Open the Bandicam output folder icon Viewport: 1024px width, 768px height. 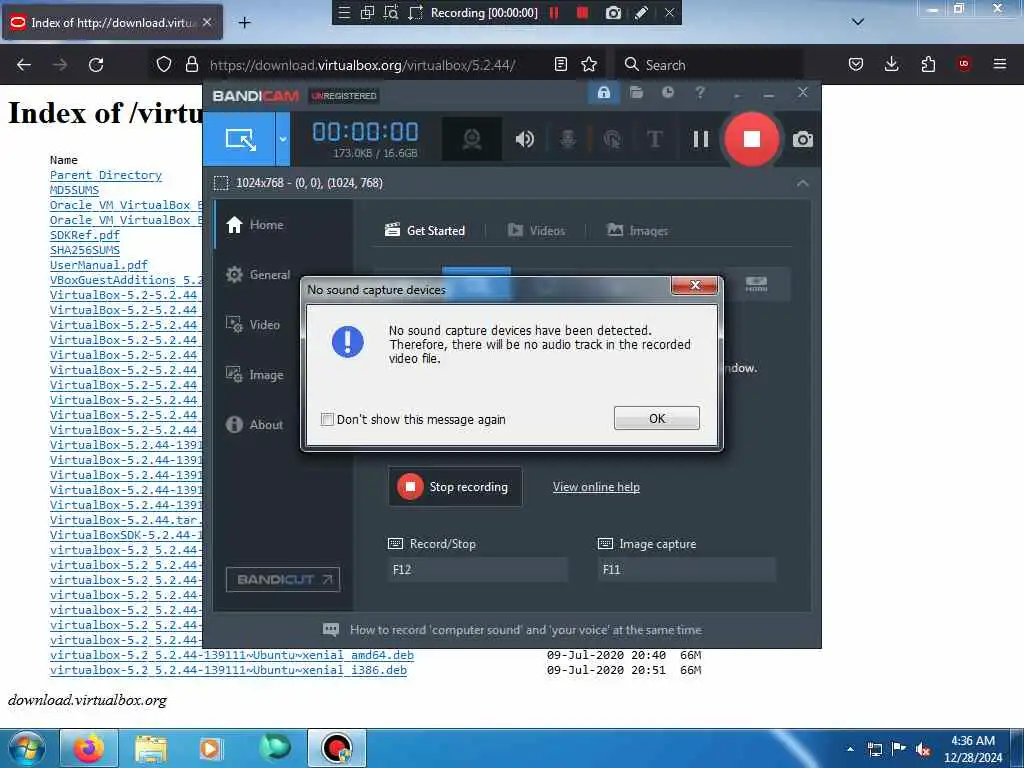pyautogui.click(x=636, y=93)
